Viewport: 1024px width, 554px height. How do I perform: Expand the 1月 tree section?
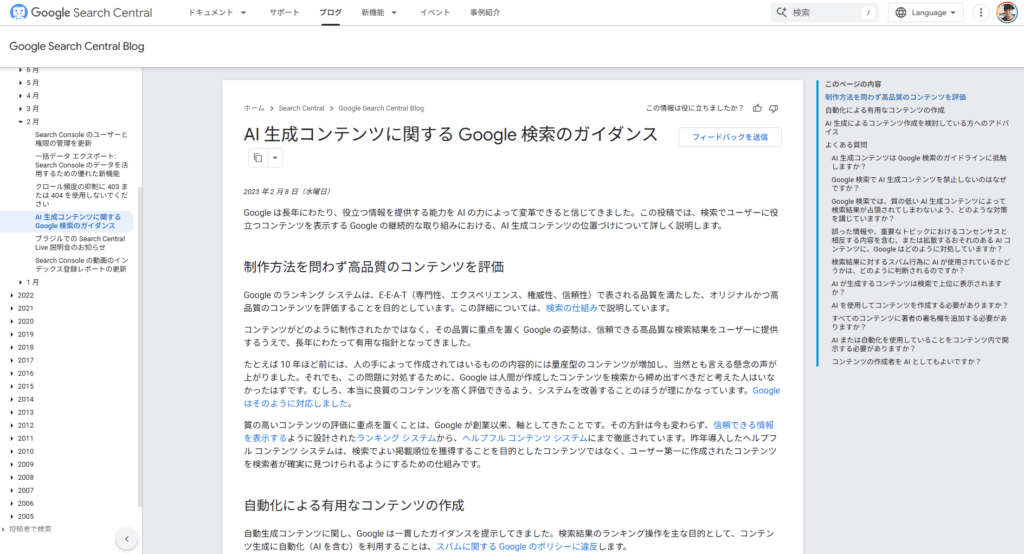20,282
